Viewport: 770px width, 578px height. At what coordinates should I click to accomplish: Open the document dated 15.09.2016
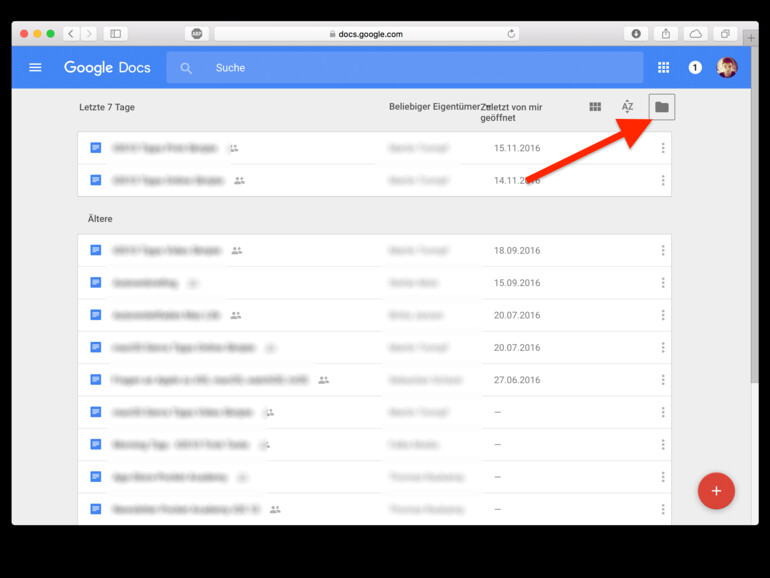(x=374, y=283)
